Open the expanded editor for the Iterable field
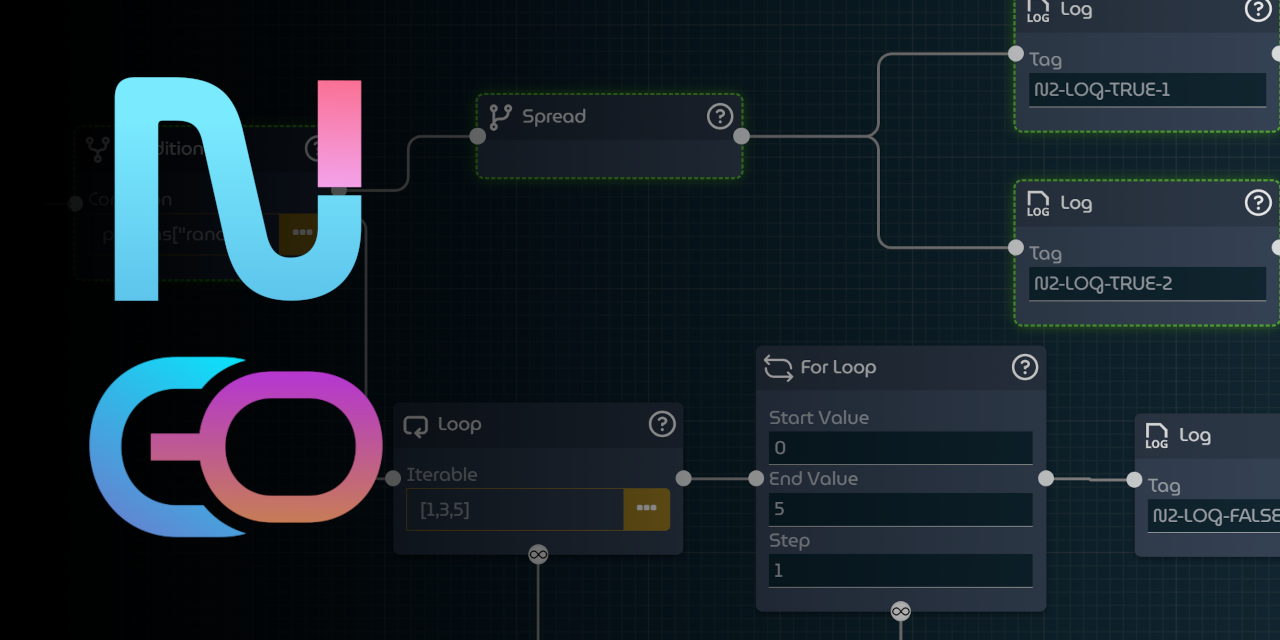Image resolution: width=1280 pixels, height=640 pixels. pos(646,509)
